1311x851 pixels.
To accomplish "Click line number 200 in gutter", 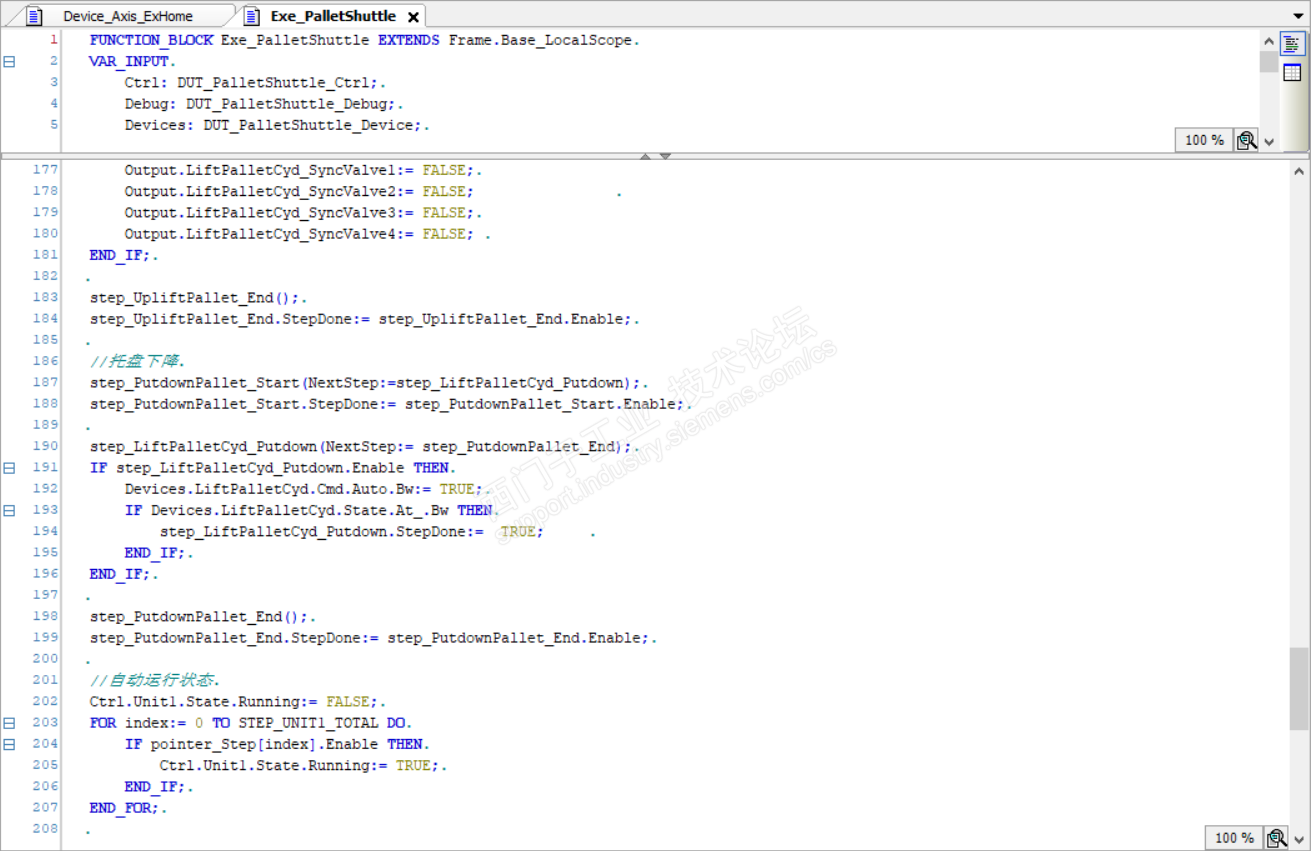I will 46,658.
